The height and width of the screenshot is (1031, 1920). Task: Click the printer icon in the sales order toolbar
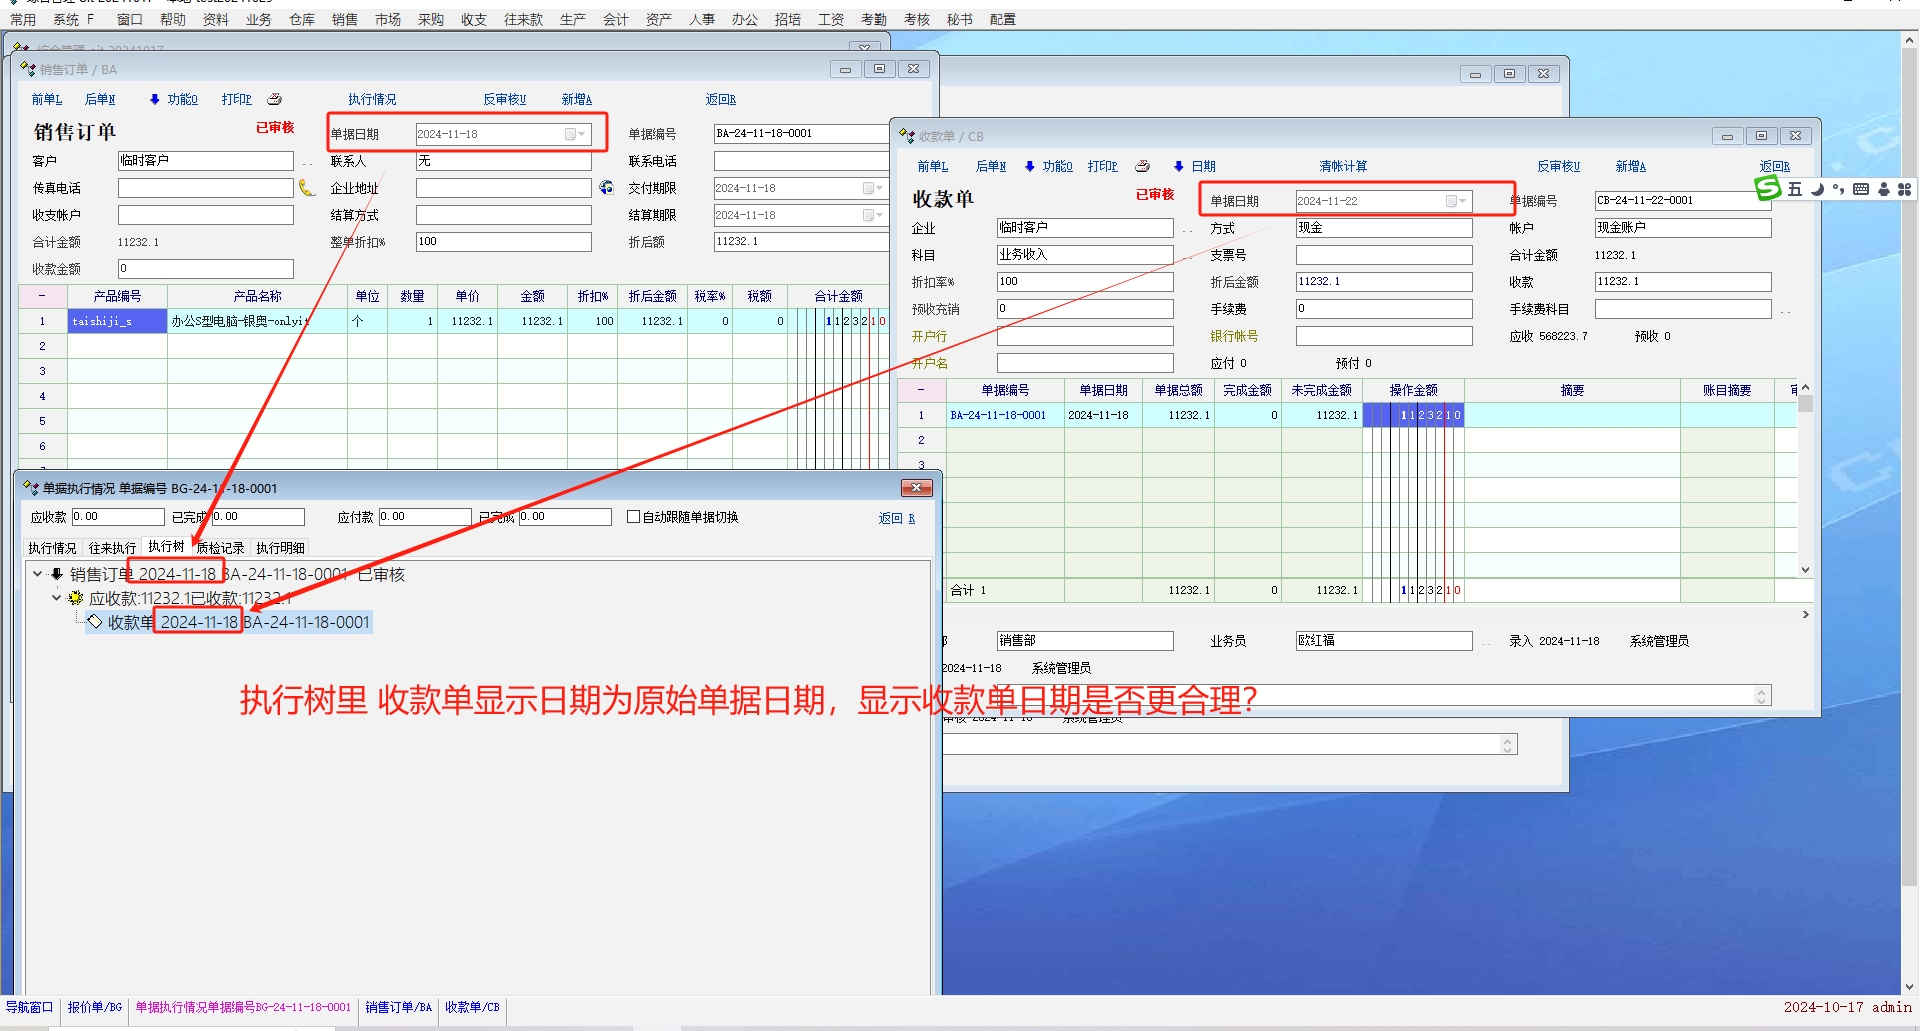coord(275,99)
